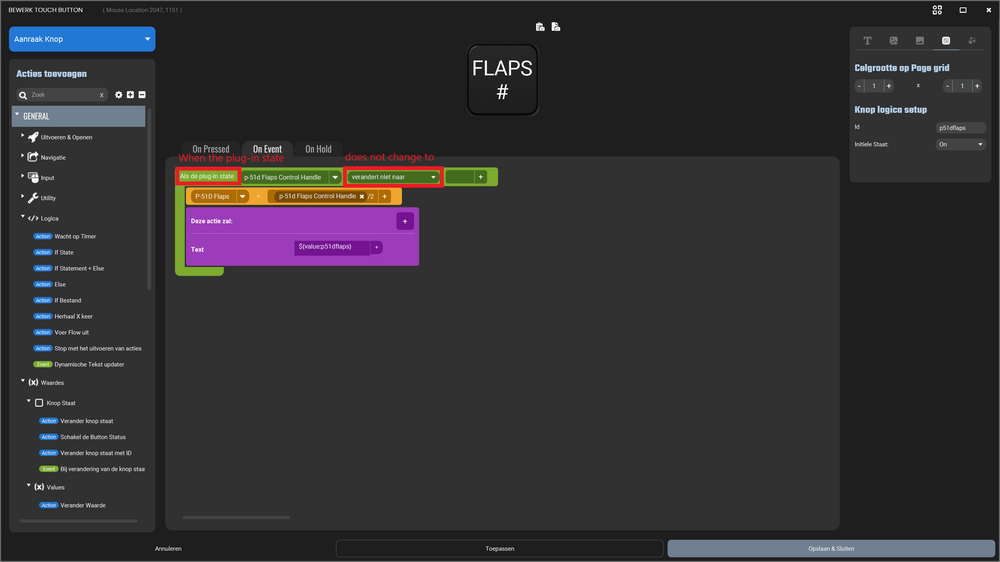Viewport: 1000px width, 562px height.
Task: Click the Waardes (x) icon
Action: click(x=33, y=383)
